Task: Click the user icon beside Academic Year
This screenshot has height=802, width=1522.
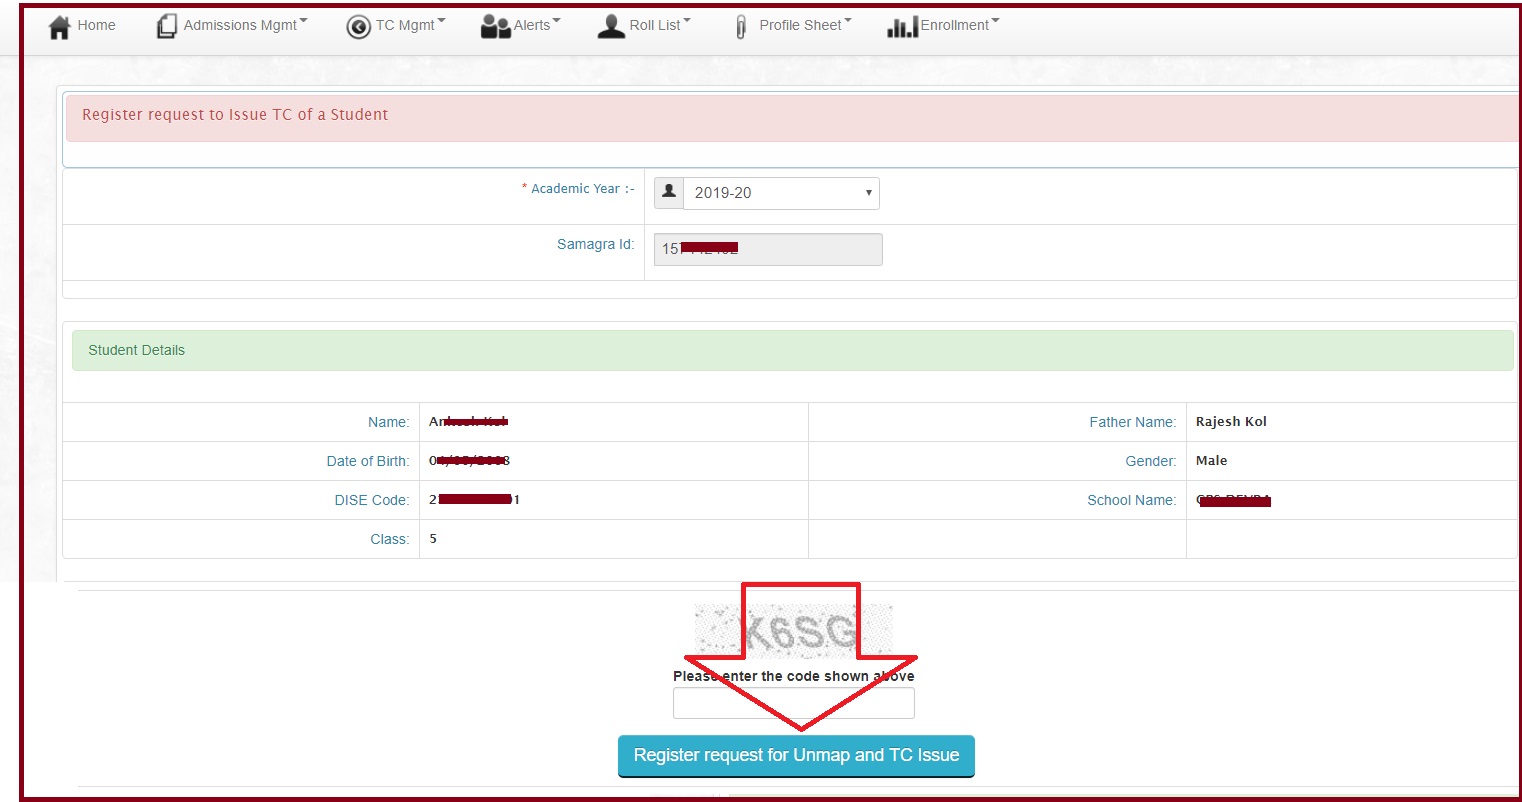Action: click(x=669, y=192)
